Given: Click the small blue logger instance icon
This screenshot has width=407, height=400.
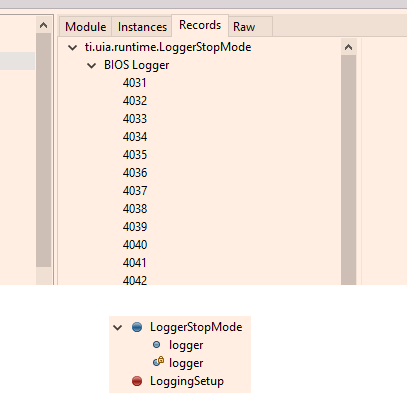Looking at the screenshot, I should click(x=156, y=345).
